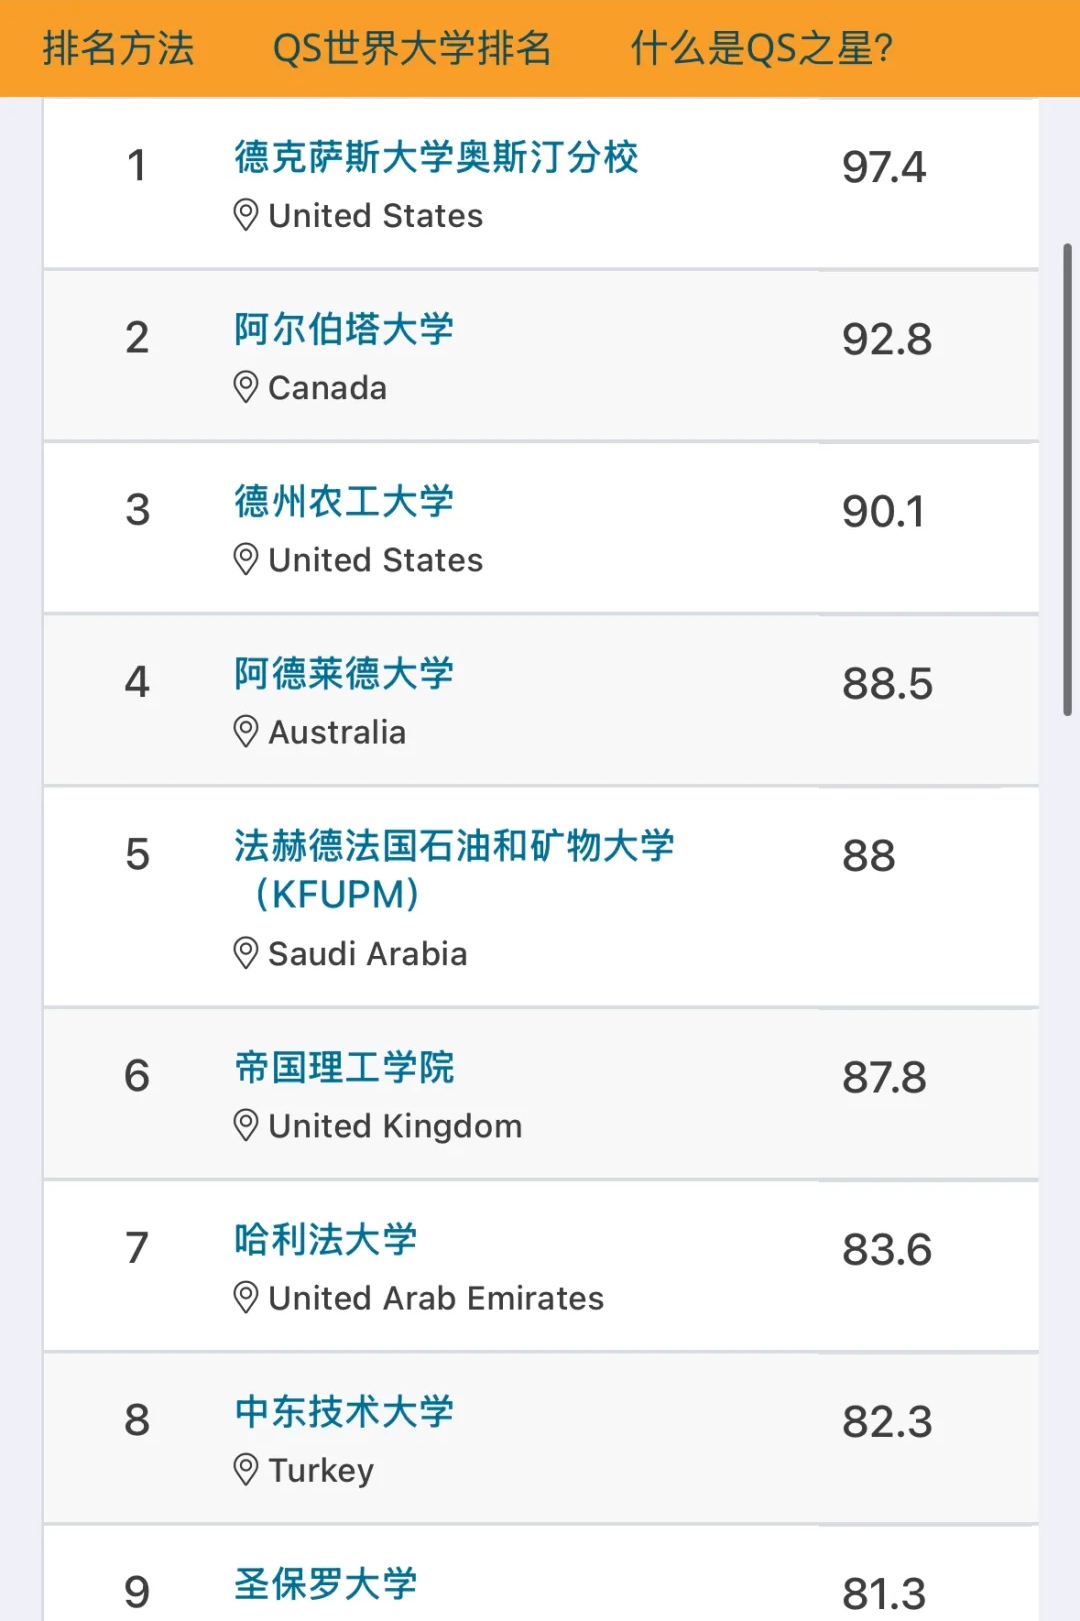Click location pin icon beside Australia
This screenshot has height=1621, width=1080.
click(245, 731)
